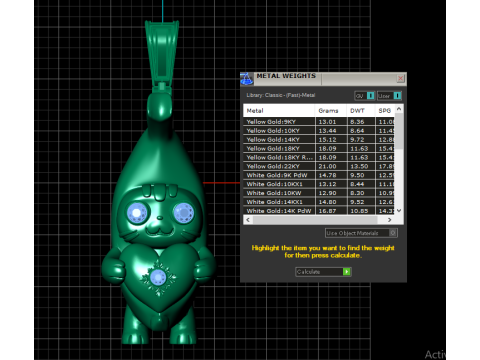Click the 9.72 DWT cell
480x360 pixels.
(361, 140)
